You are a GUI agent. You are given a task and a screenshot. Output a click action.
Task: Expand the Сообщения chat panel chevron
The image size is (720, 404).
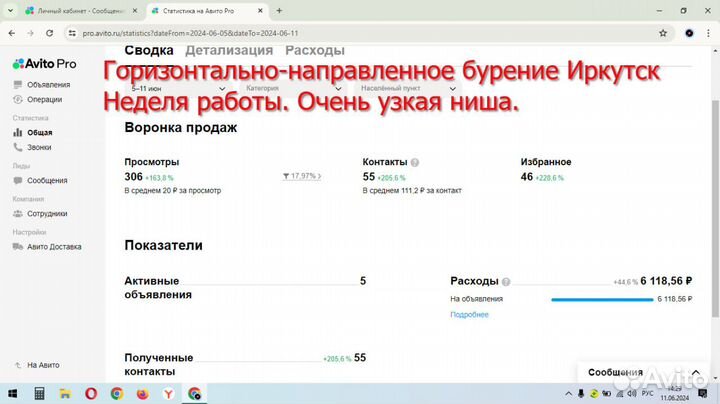[x=696, y=372]
